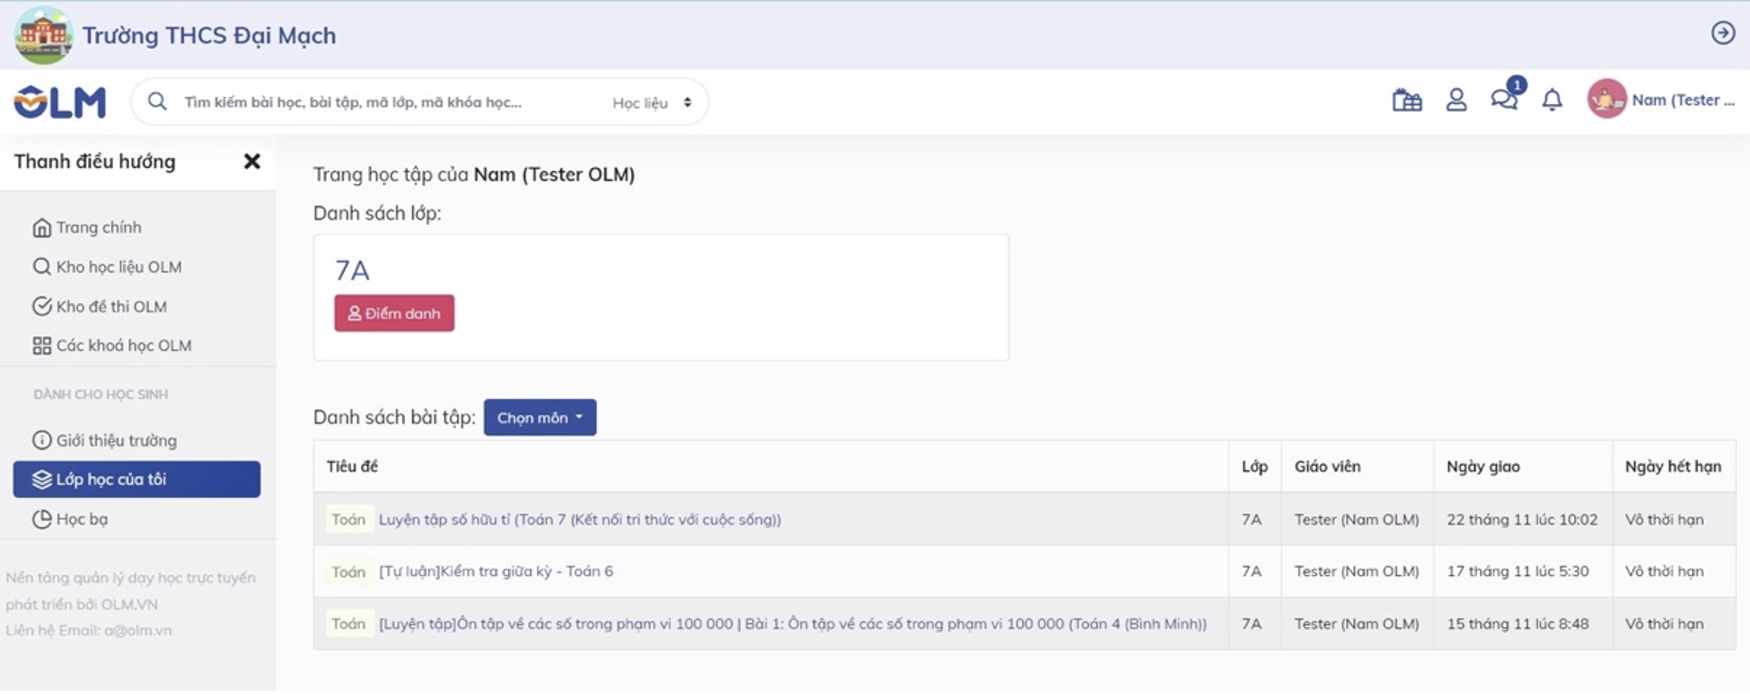Click the search input field
This screenshot has width=1750, height=694.
point(390,102)
